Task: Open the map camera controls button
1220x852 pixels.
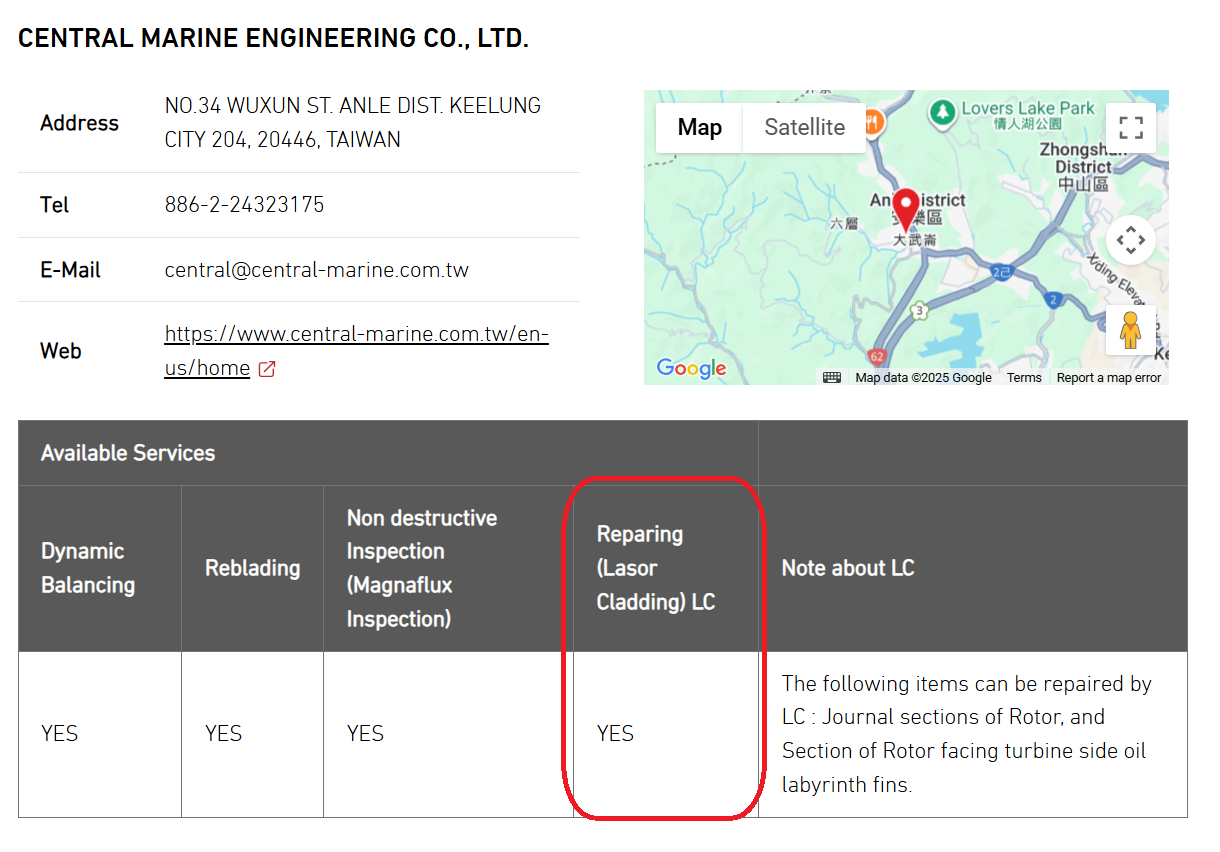Action: point(1130,240)
